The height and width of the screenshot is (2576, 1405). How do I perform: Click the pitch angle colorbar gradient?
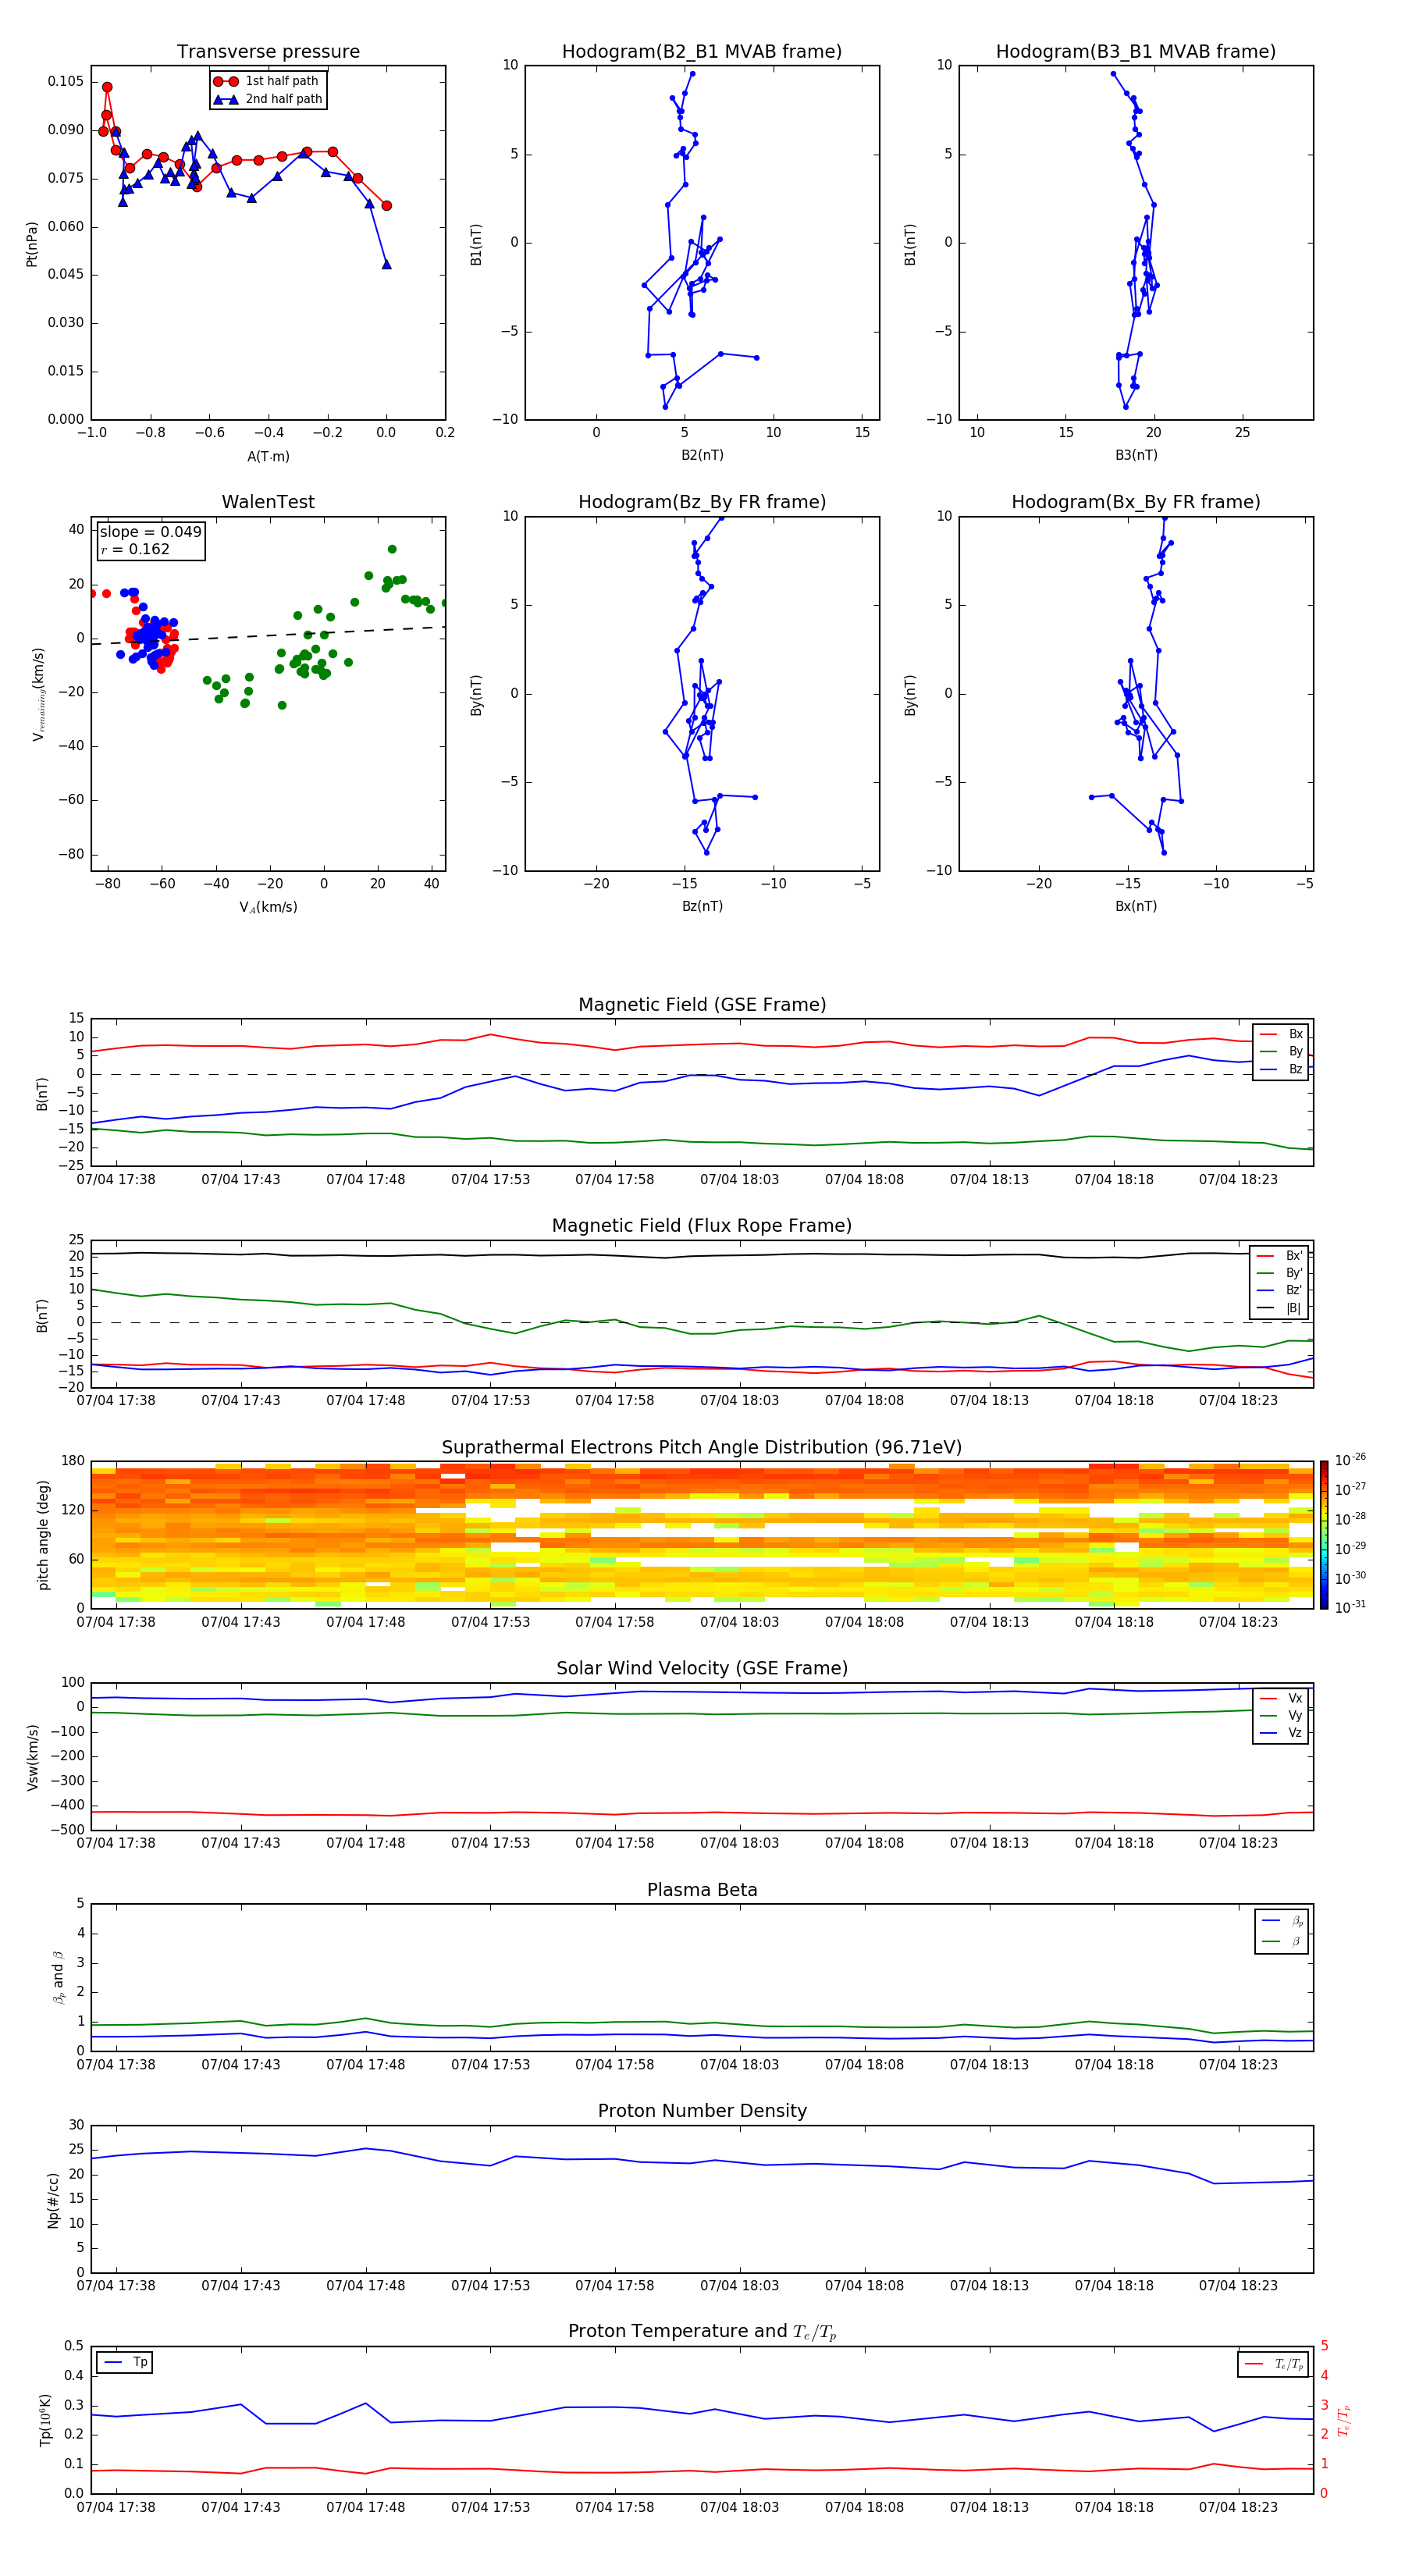coord(1324,1535)
